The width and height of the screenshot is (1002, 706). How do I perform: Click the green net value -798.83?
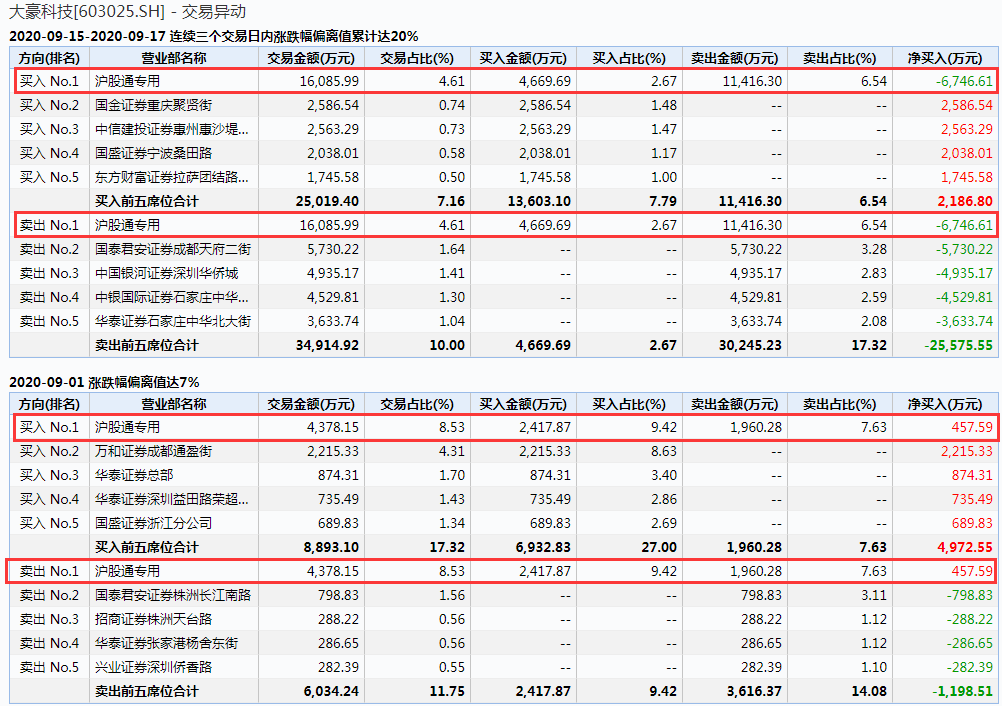[970, 595]
